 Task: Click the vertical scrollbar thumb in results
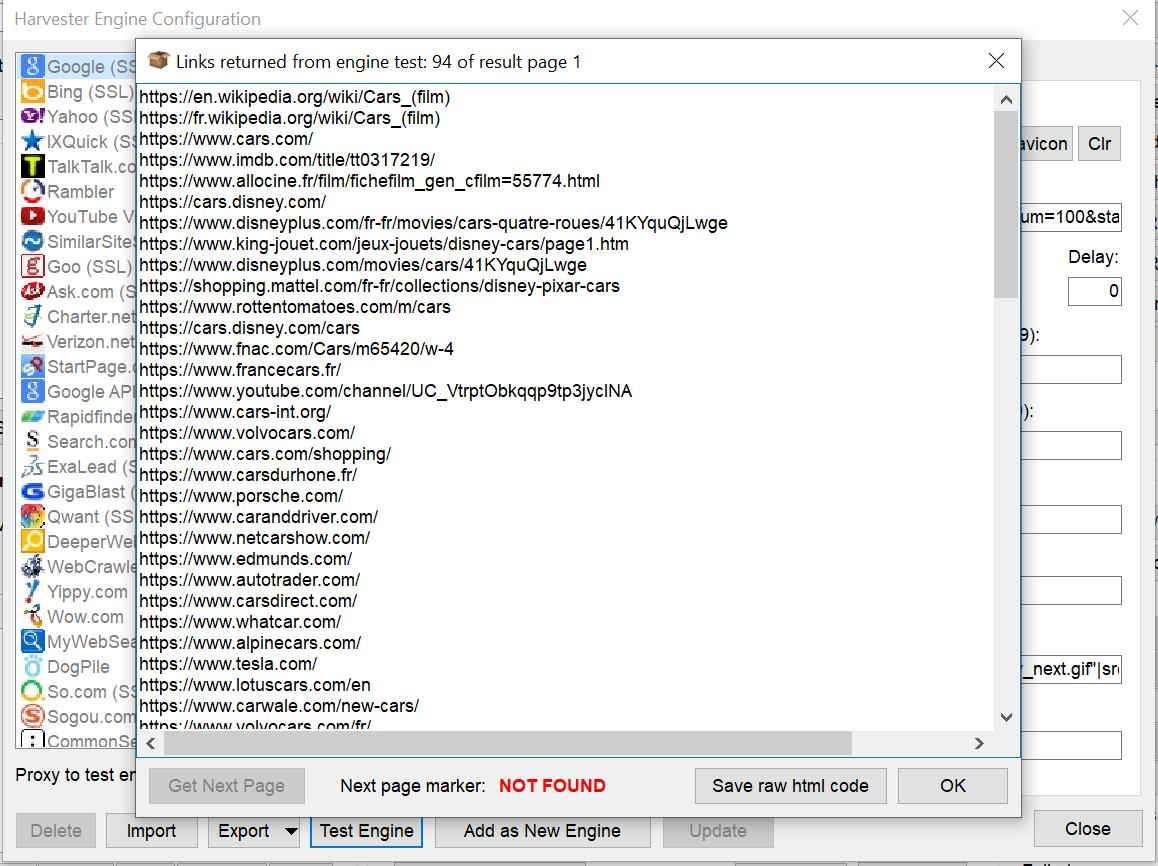pos(1006,205)
